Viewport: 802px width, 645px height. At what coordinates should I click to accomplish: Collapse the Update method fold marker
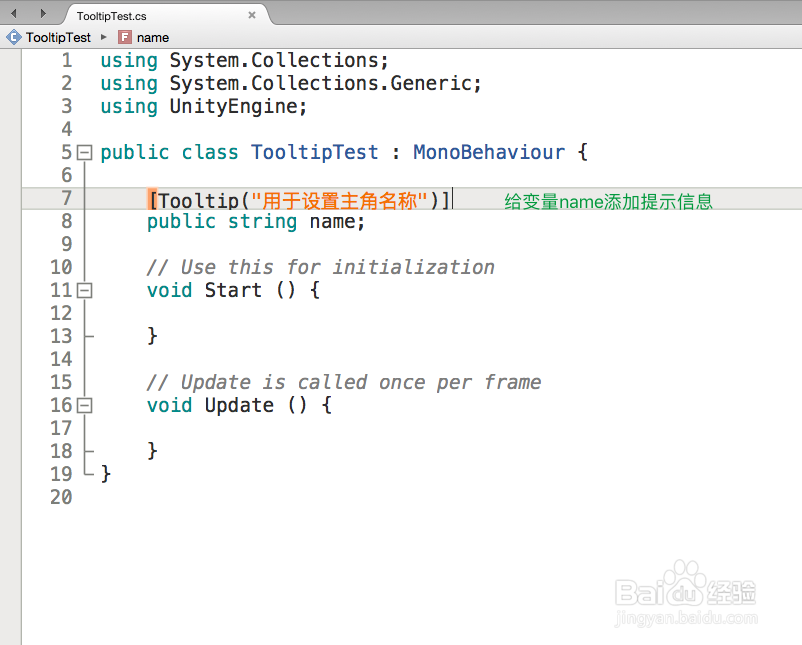click(84, 405)
